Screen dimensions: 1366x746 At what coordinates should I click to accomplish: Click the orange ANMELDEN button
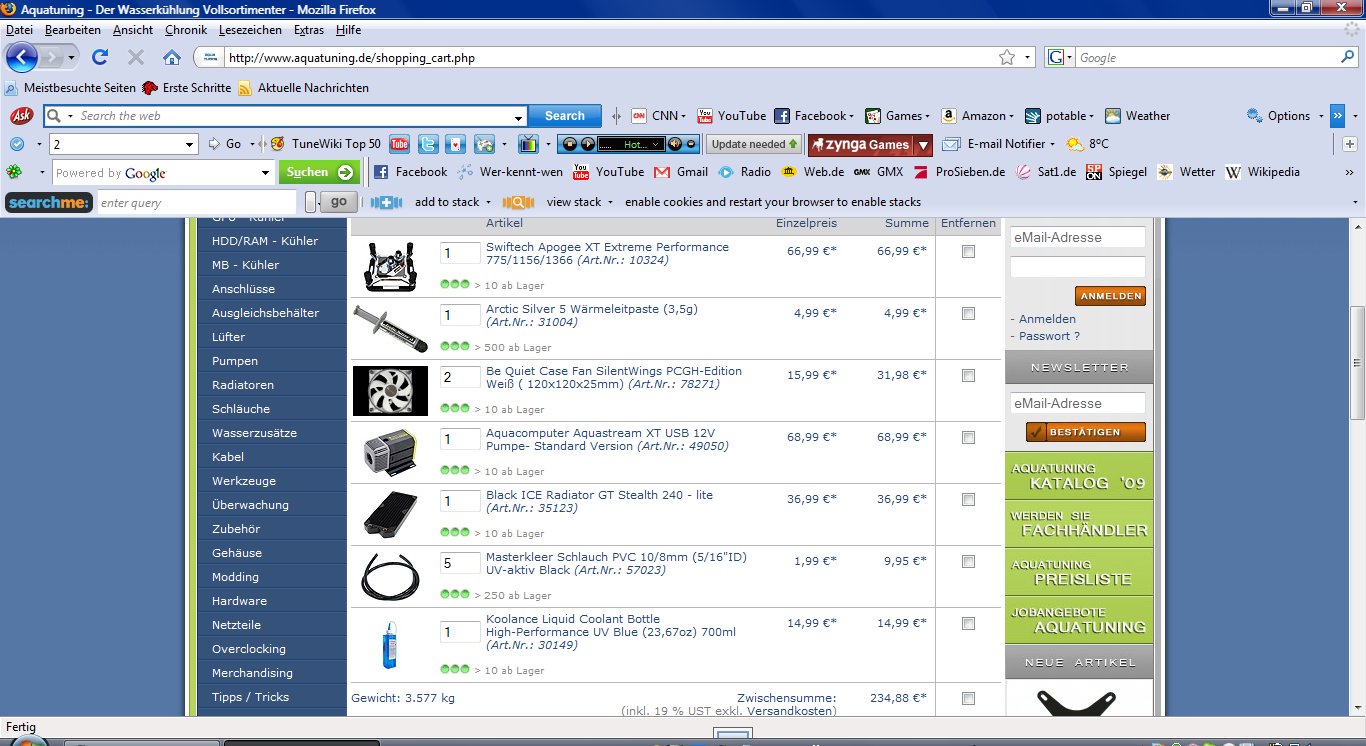point(1110,296)
